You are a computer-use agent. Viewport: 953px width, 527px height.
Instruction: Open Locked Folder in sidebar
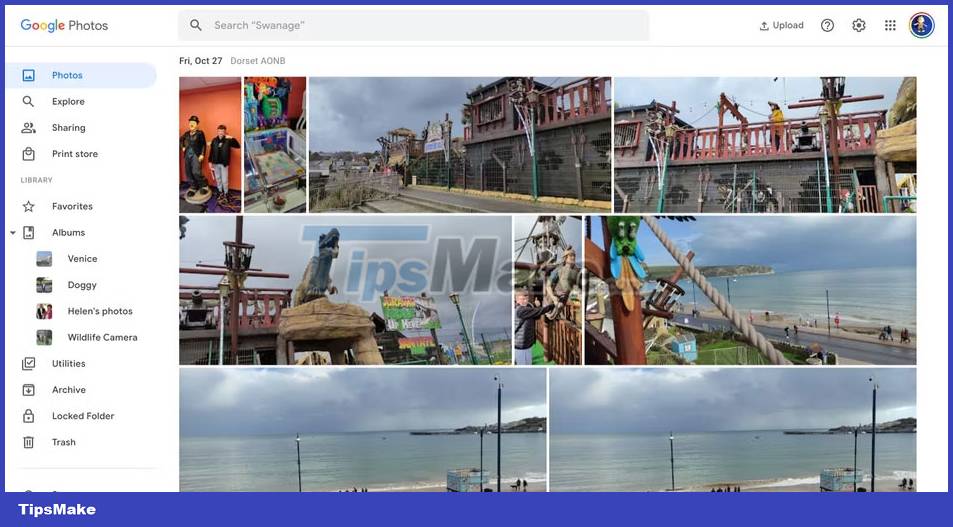[x=83, y=416]
